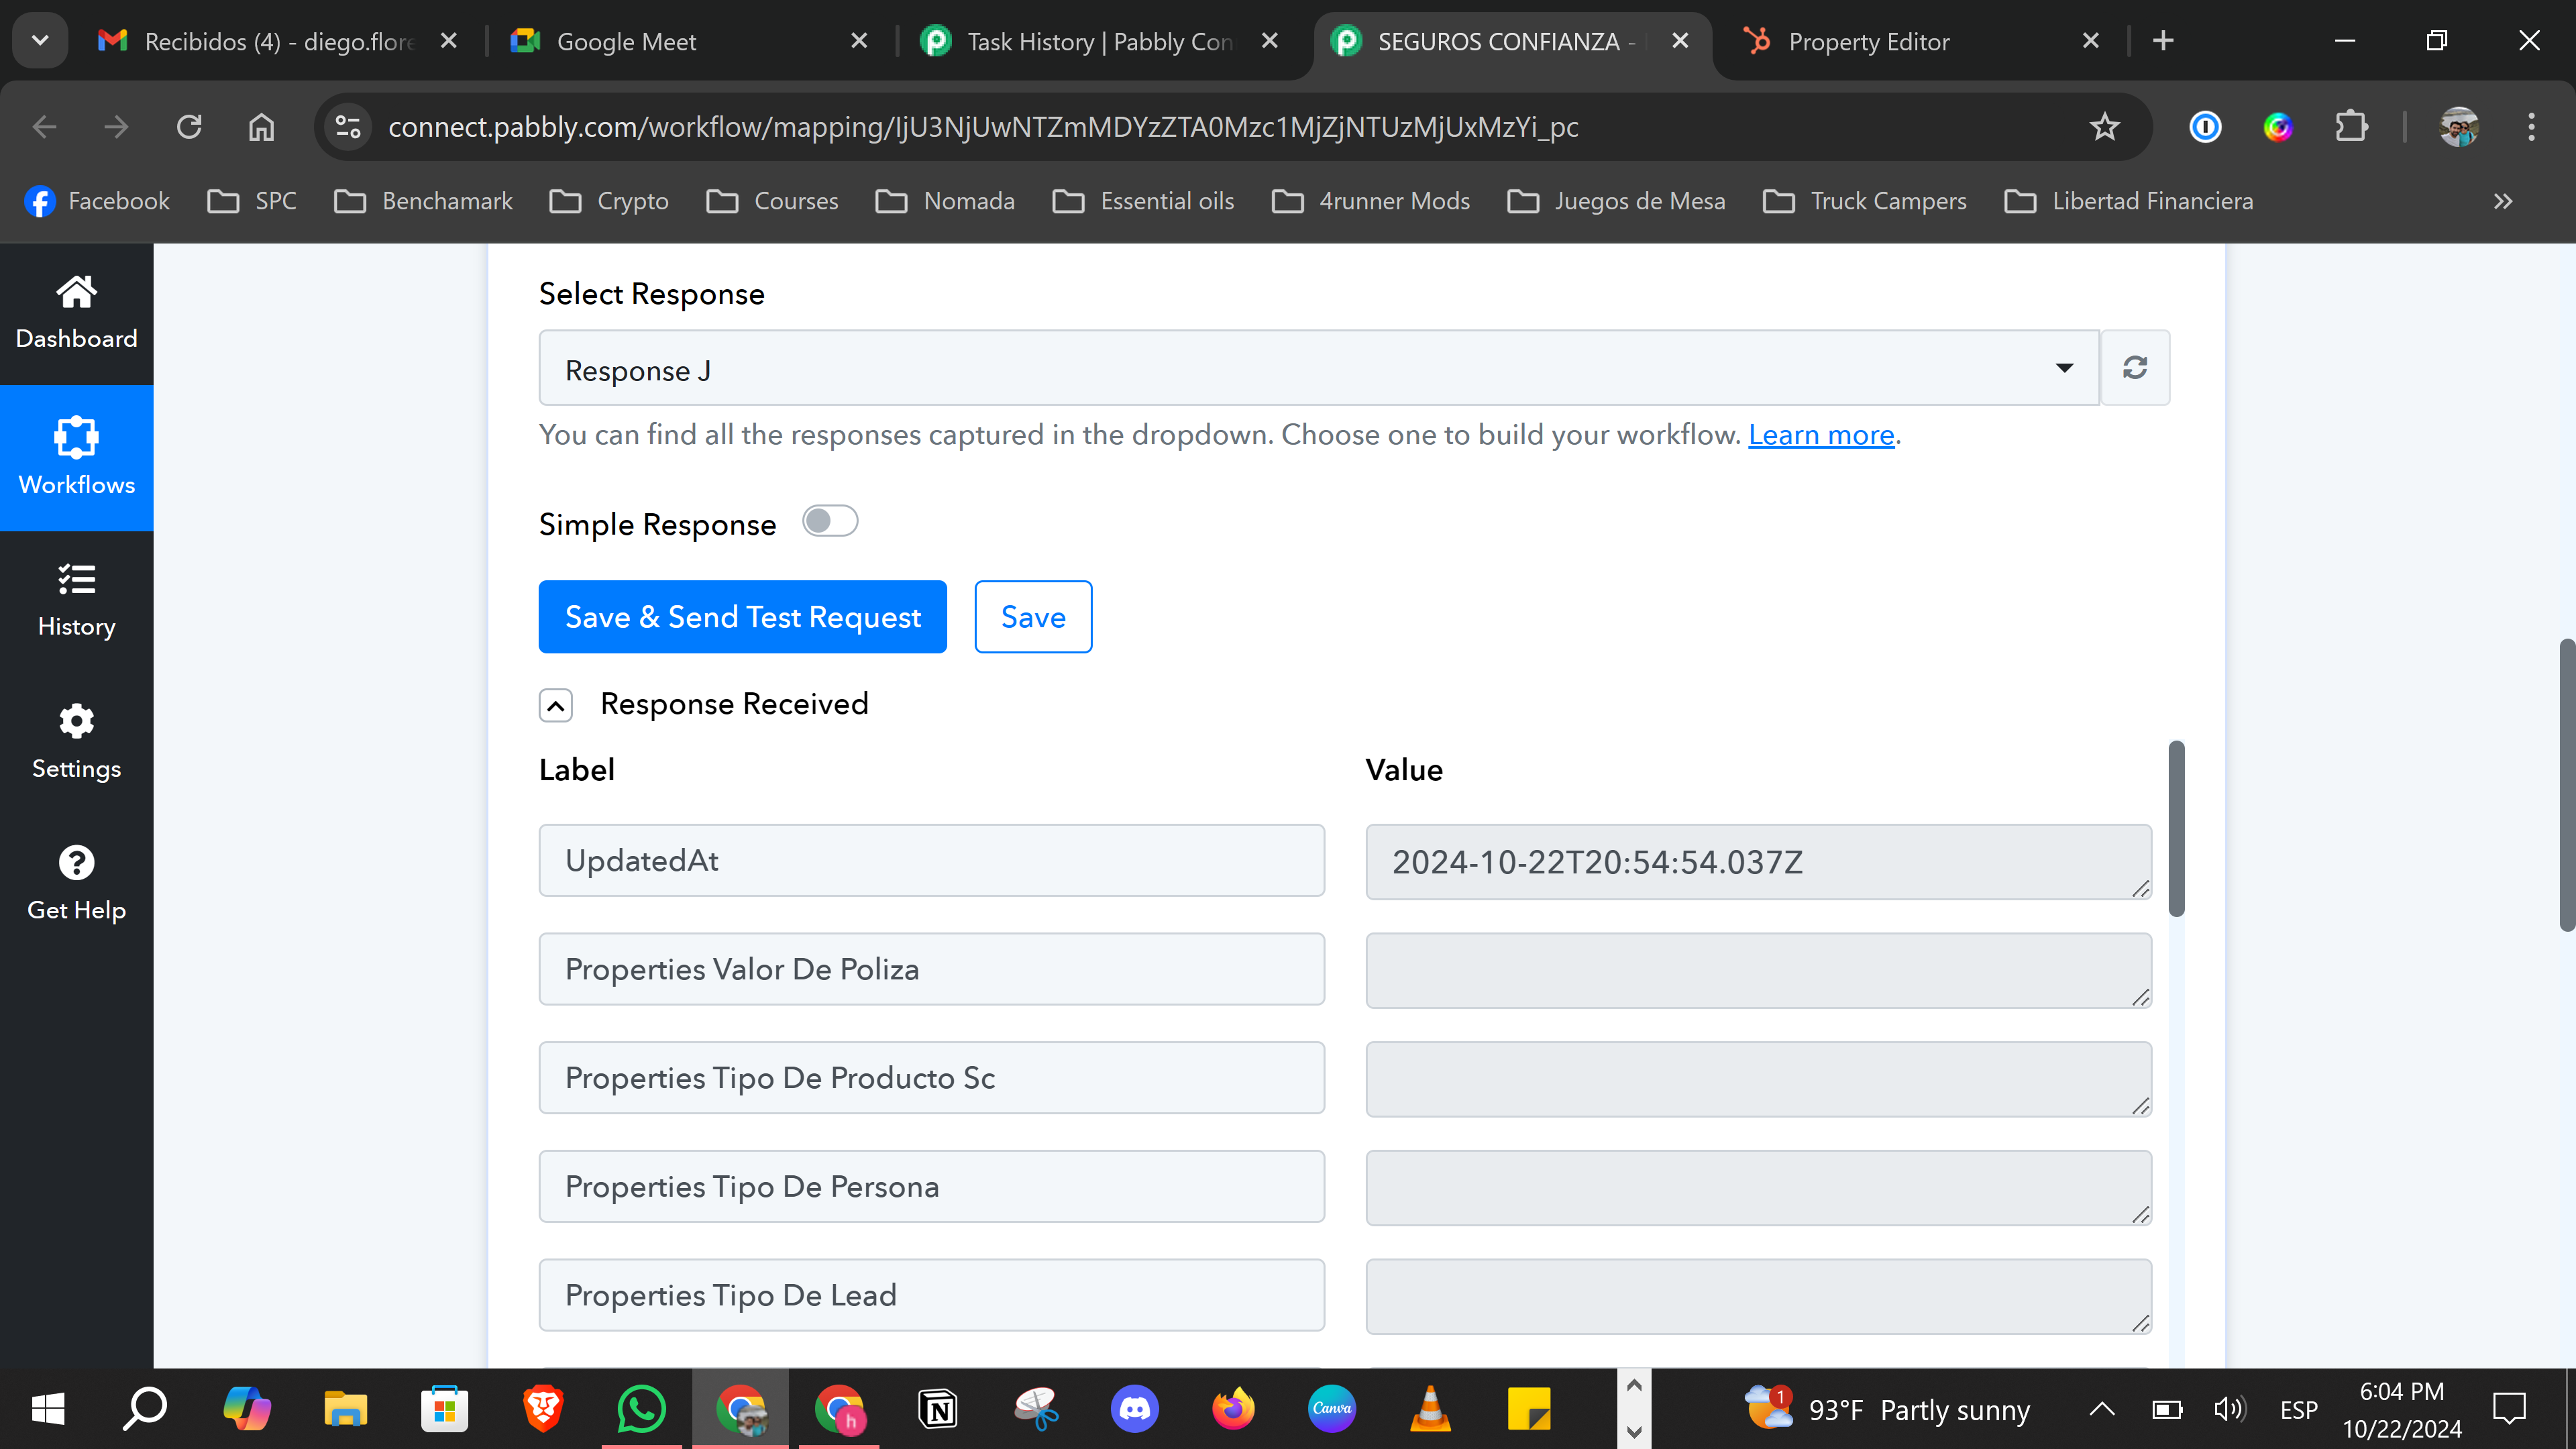The width and height of the screenshot is (2576, 1449).
Task: Close the Google Meet tab
Action: click(859, 41)
